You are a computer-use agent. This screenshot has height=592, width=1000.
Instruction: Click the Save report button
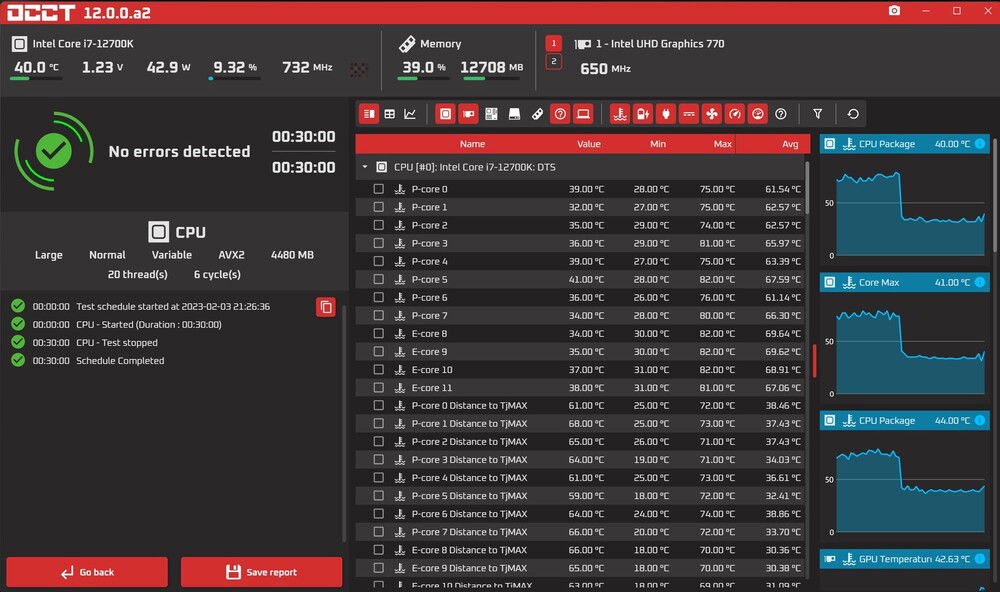click(261, 572)
